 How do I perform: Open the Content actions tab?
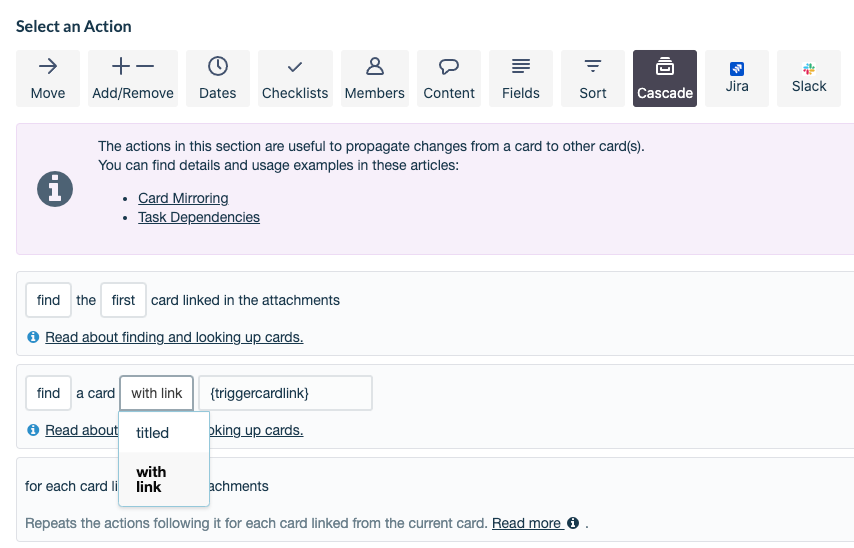pyautogui.click(x=449, y=78)
